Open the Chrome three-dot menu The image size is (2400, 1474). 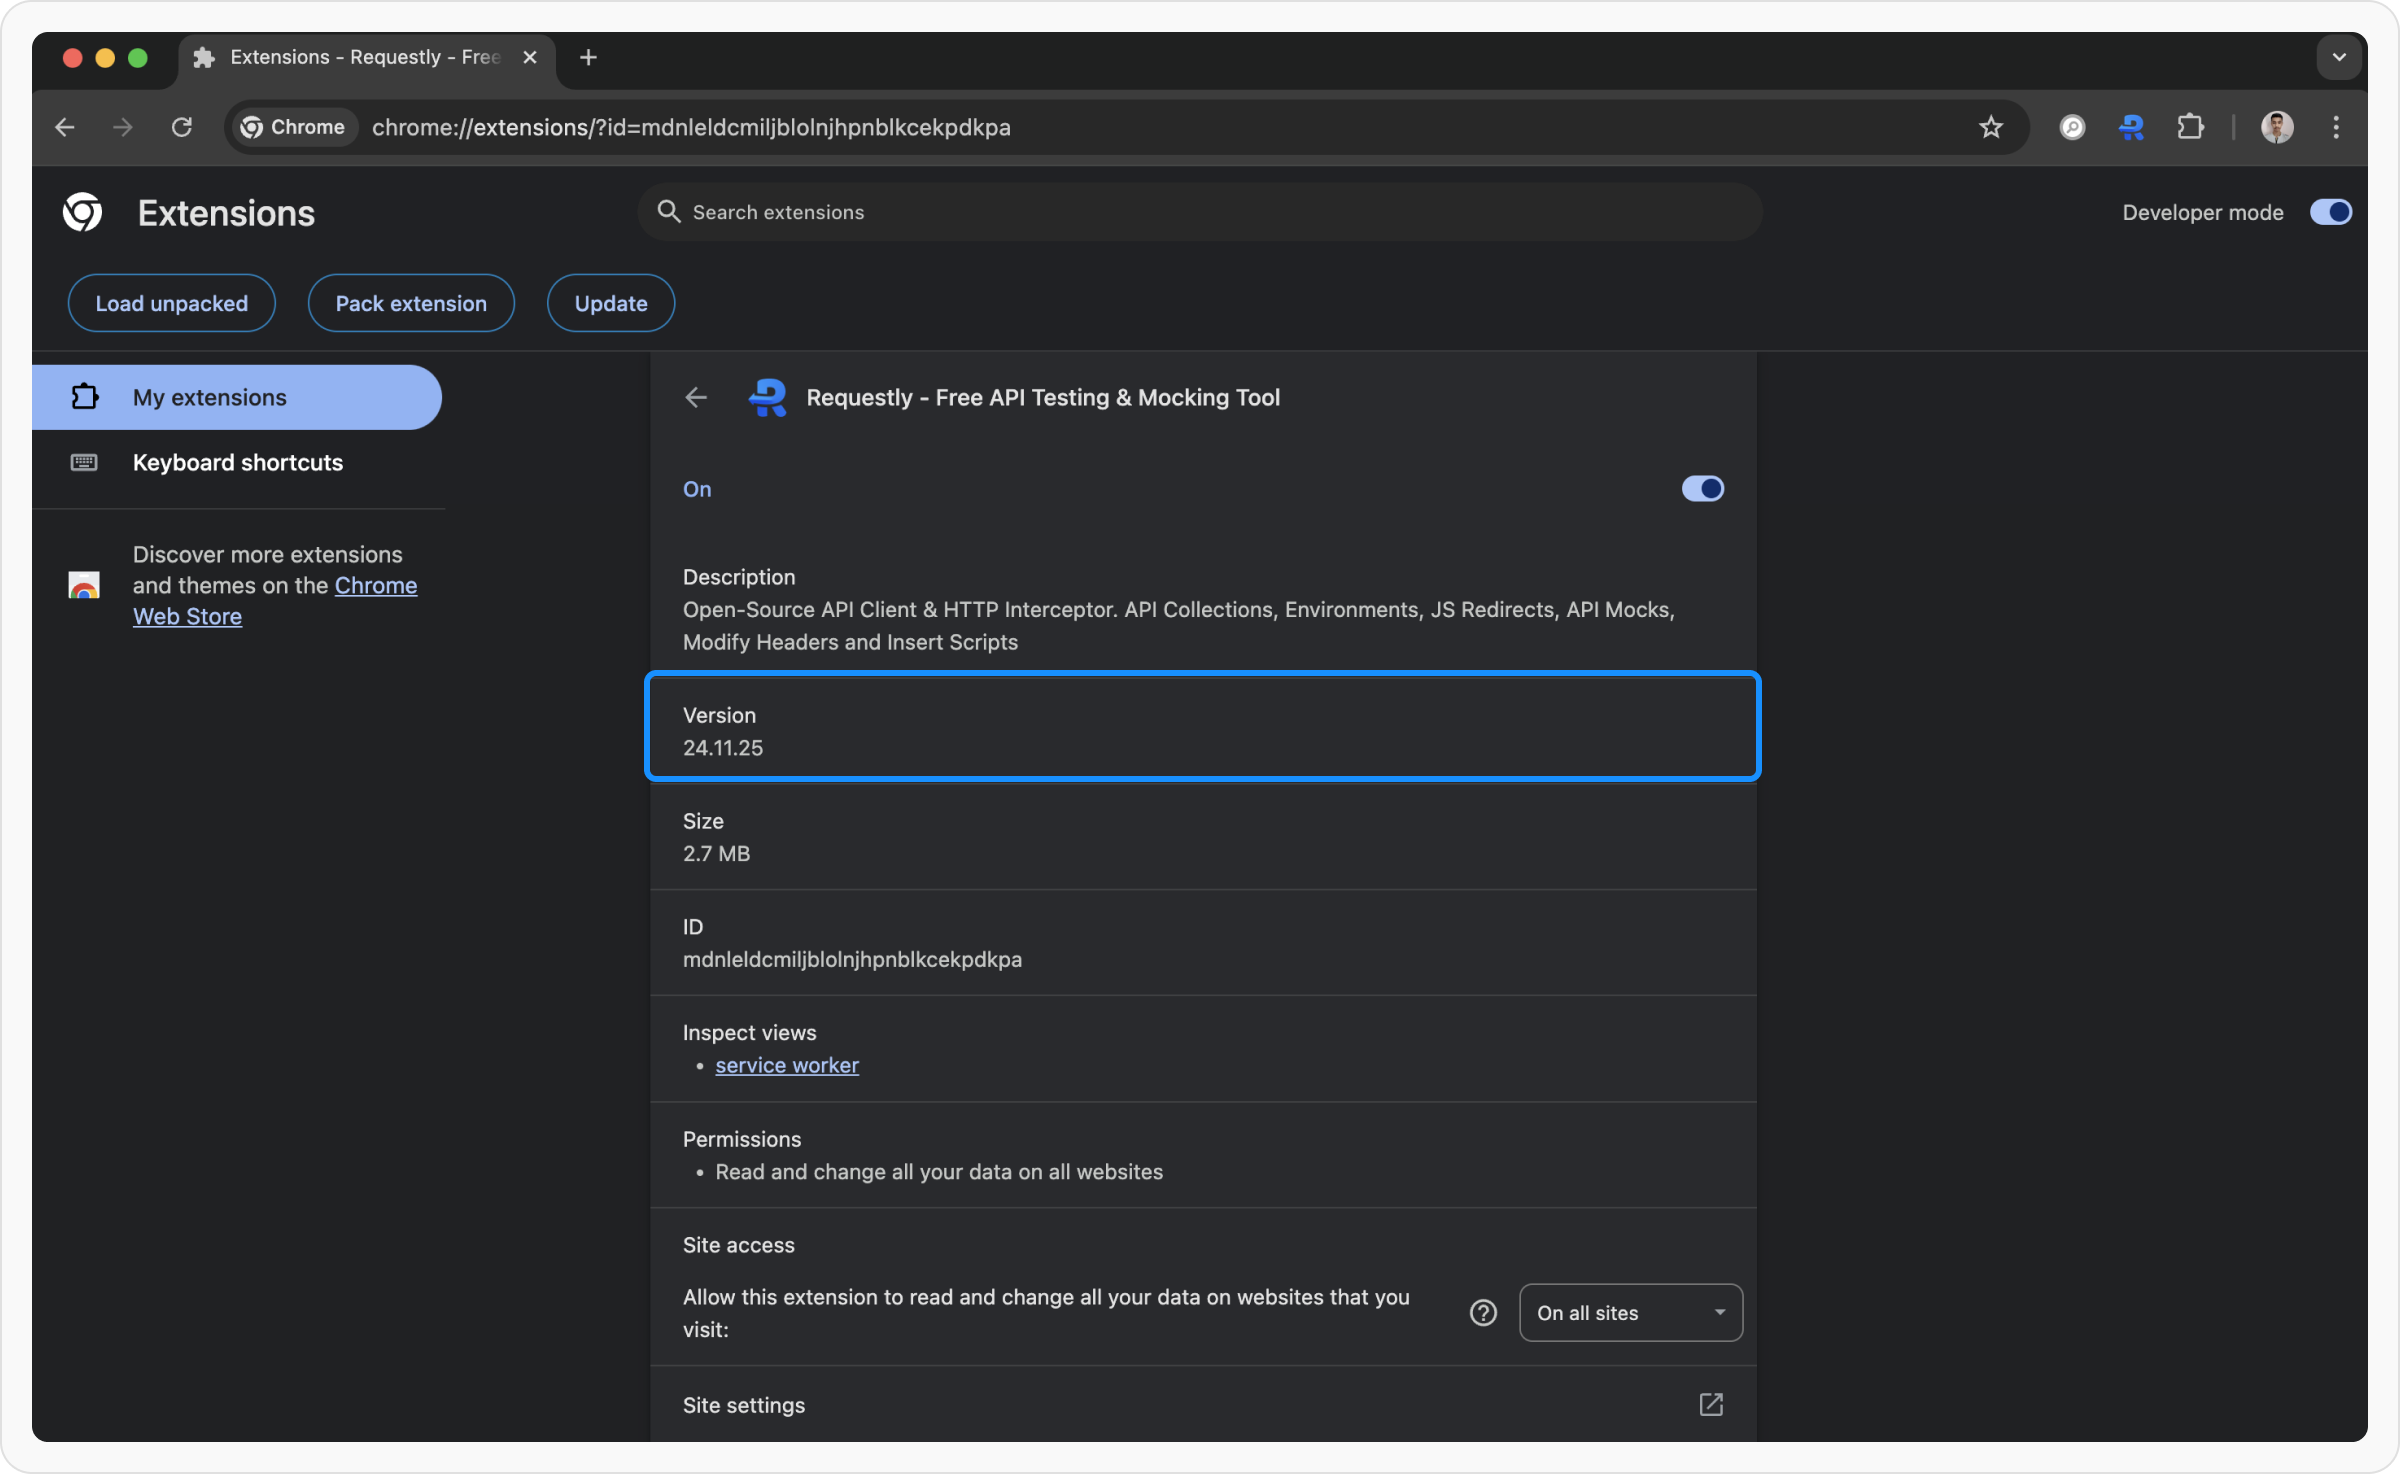pyautogui.click(x=2336, y=127)
